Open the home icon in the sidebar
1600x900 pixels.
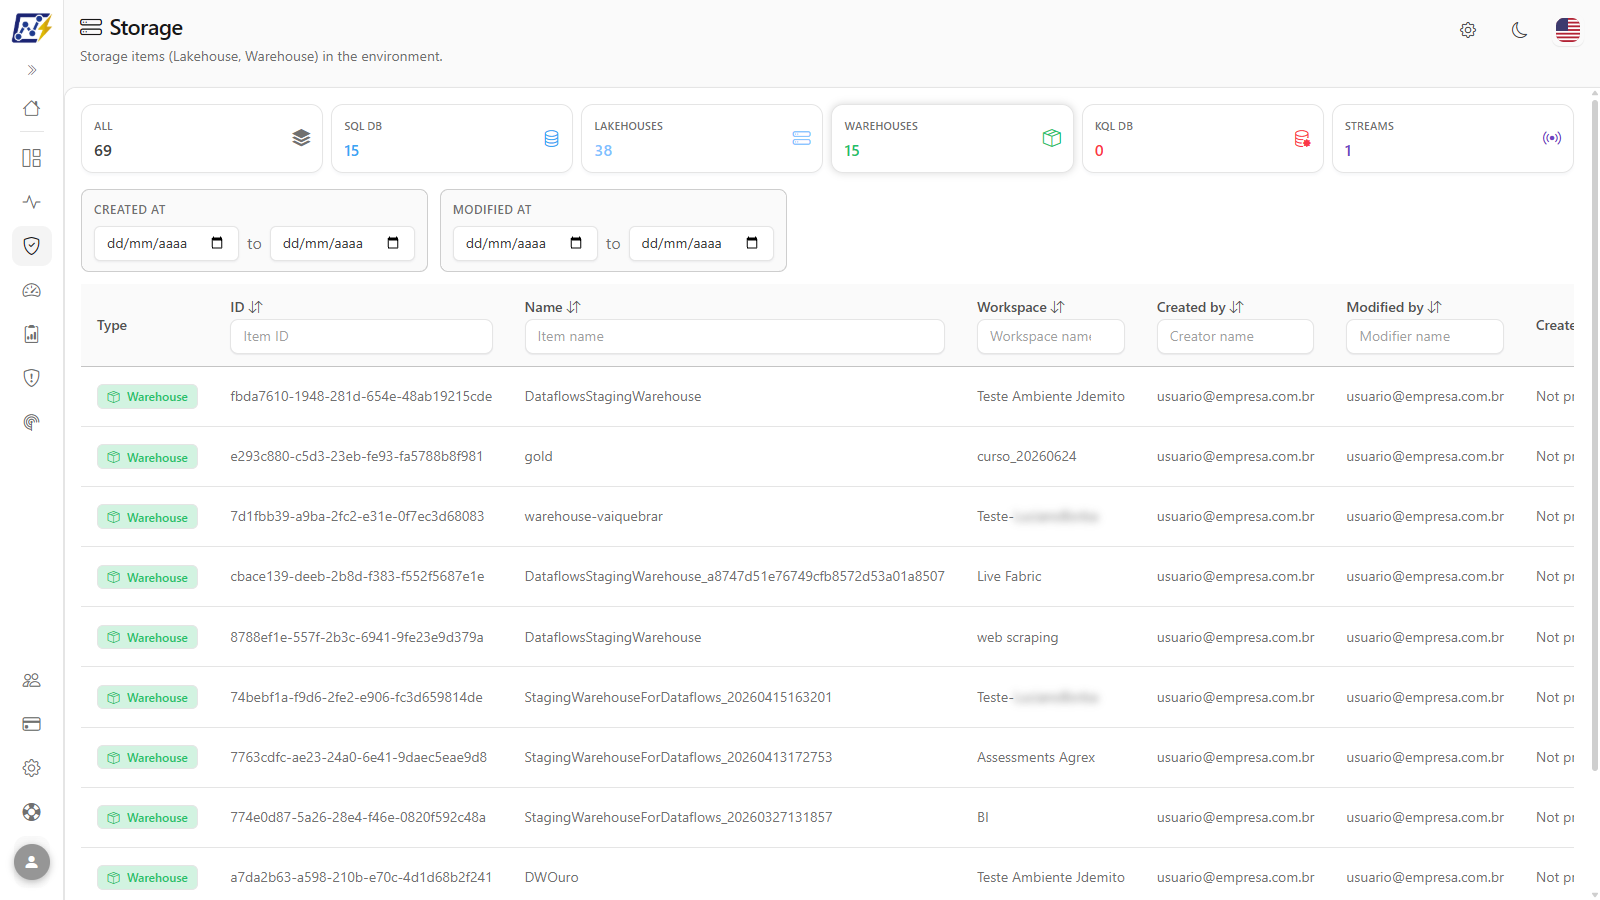[x=32, y=108]
